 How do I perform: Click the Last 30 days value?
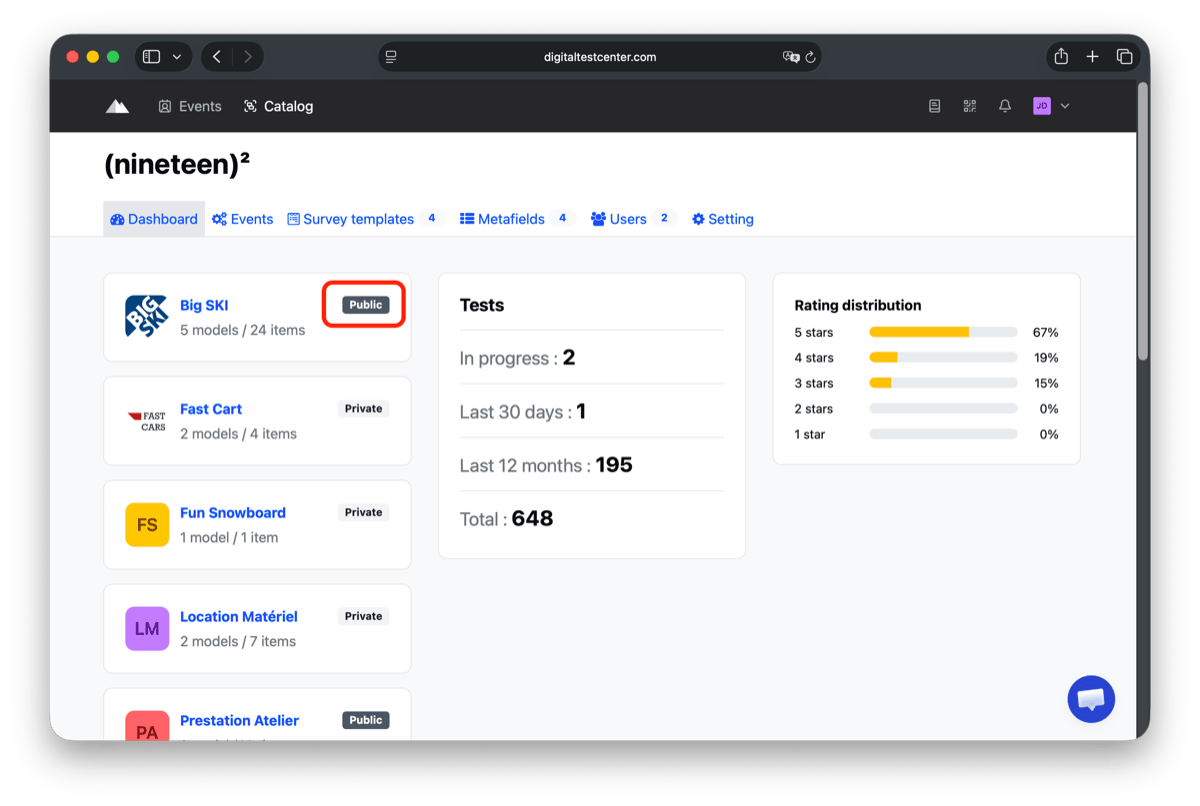click(x=581, y=412)
